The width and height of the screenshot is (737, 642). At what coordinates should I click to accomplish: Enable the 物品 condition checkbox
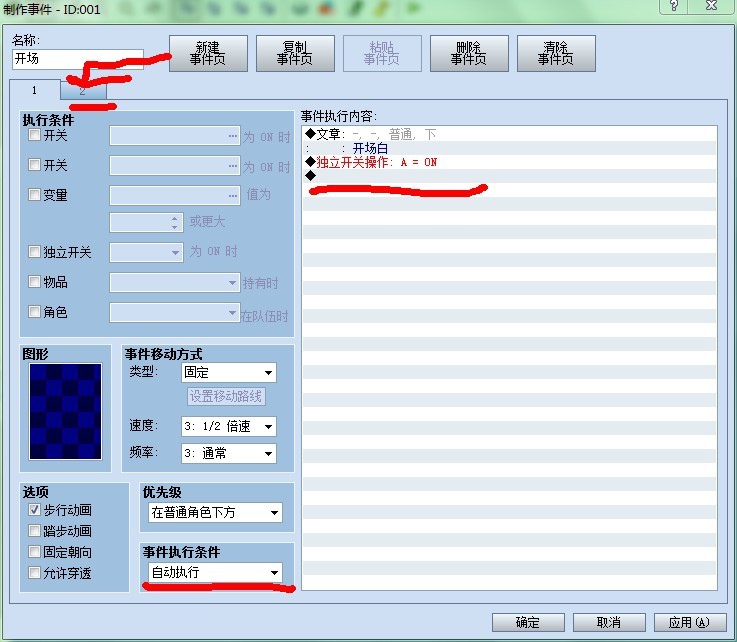coord(34,282)
